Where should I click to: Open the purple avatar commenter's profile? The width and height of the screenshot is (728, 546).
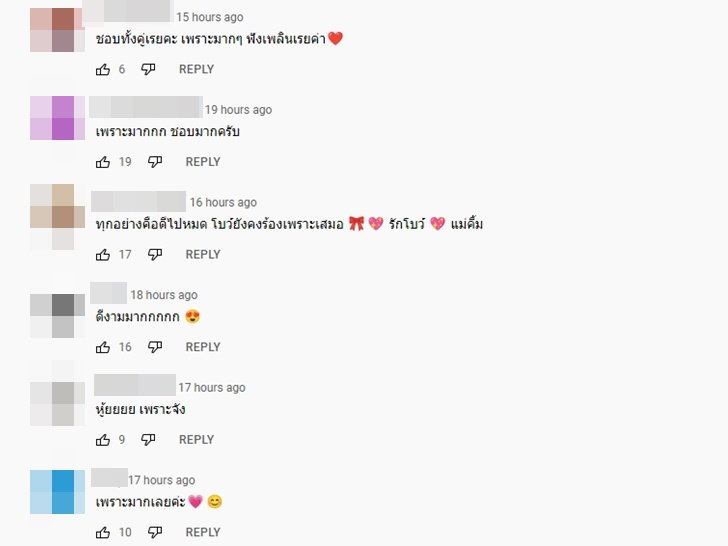pos(58,118)
